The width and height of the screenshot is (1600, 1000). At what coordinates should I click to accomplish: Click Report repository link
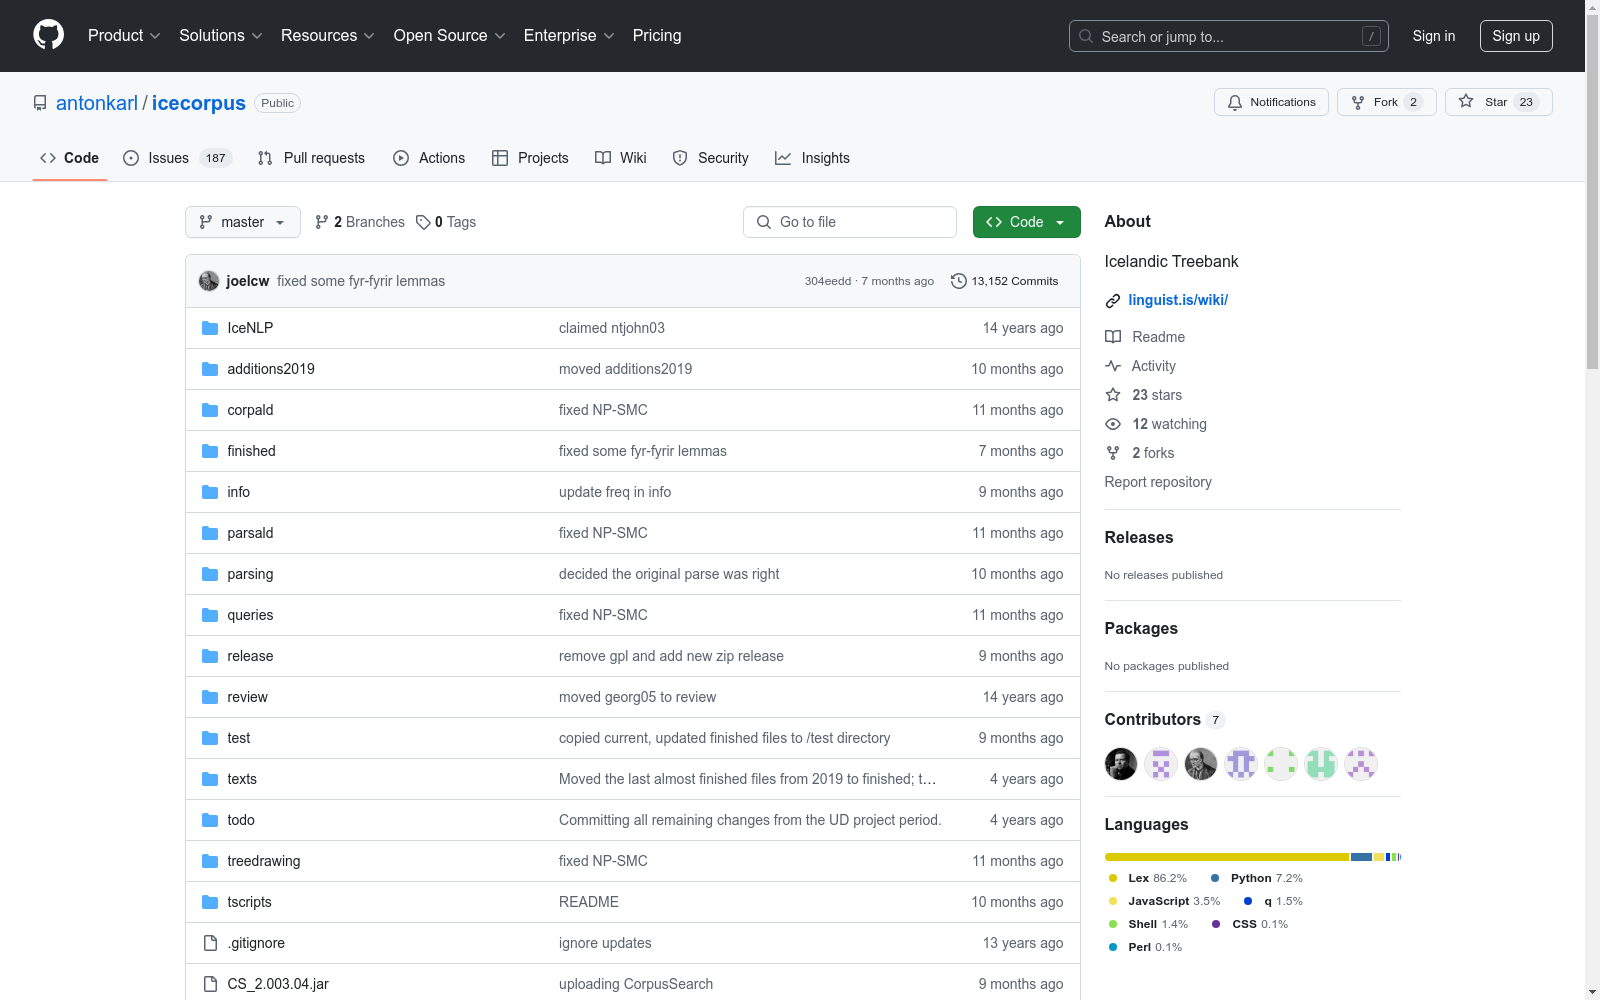click(x=1158, y=482)
